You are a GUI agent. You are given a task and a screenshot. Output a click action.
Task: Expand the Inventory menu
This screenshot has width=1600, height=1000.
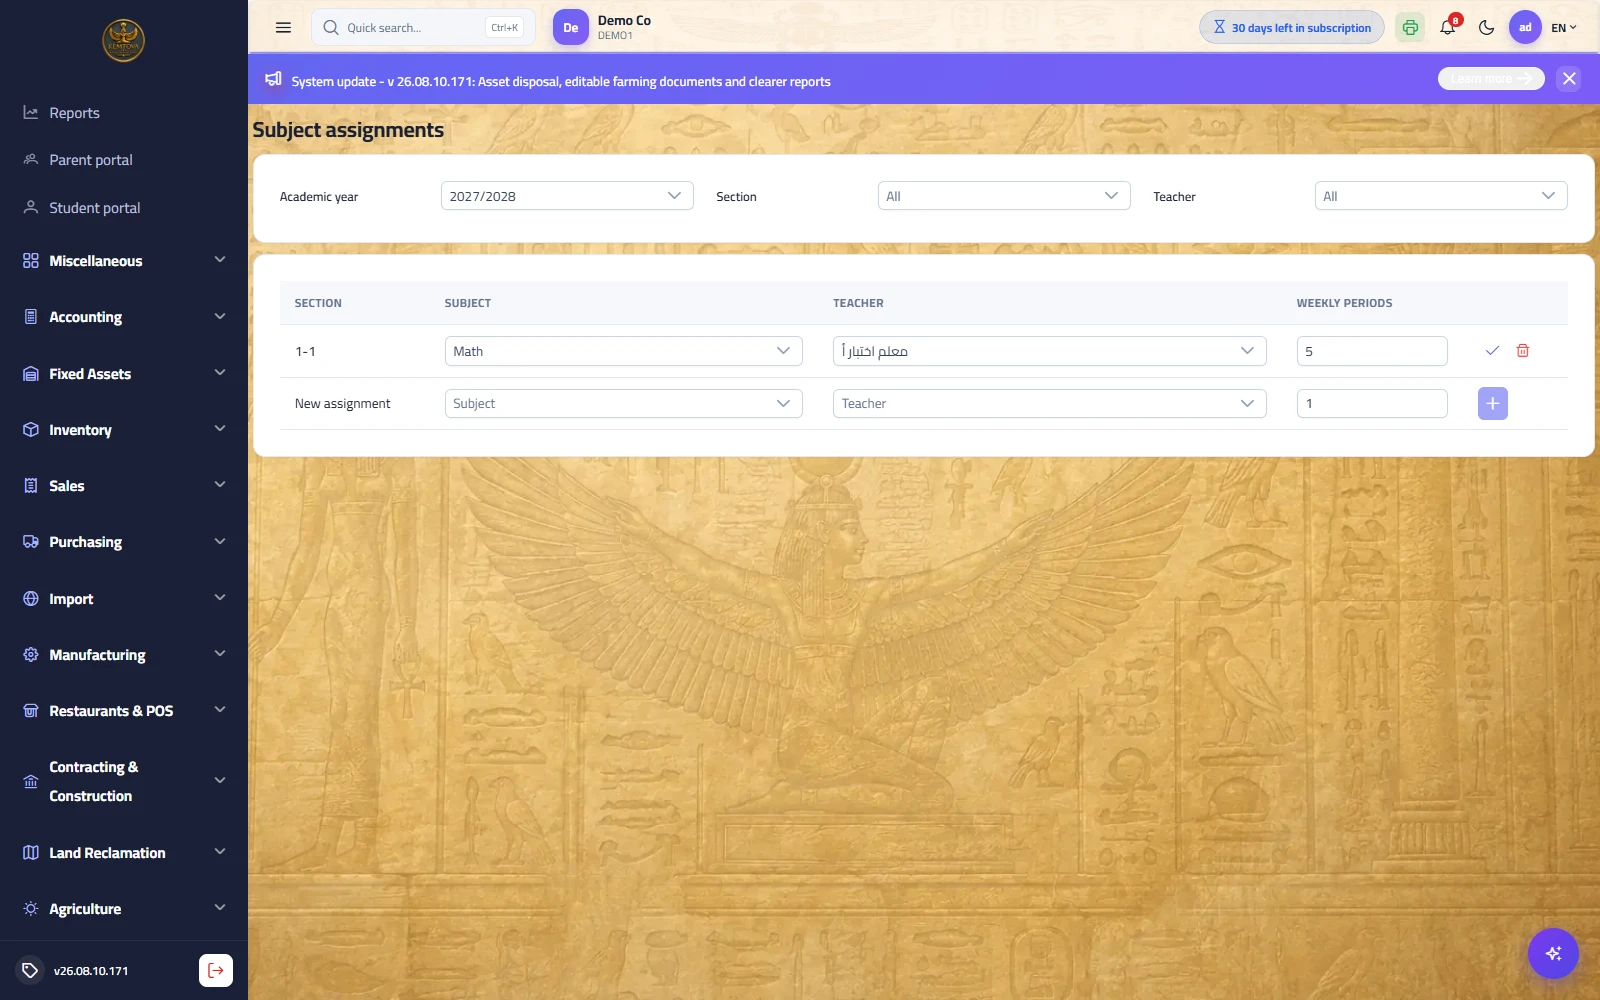tap(124, 430)
